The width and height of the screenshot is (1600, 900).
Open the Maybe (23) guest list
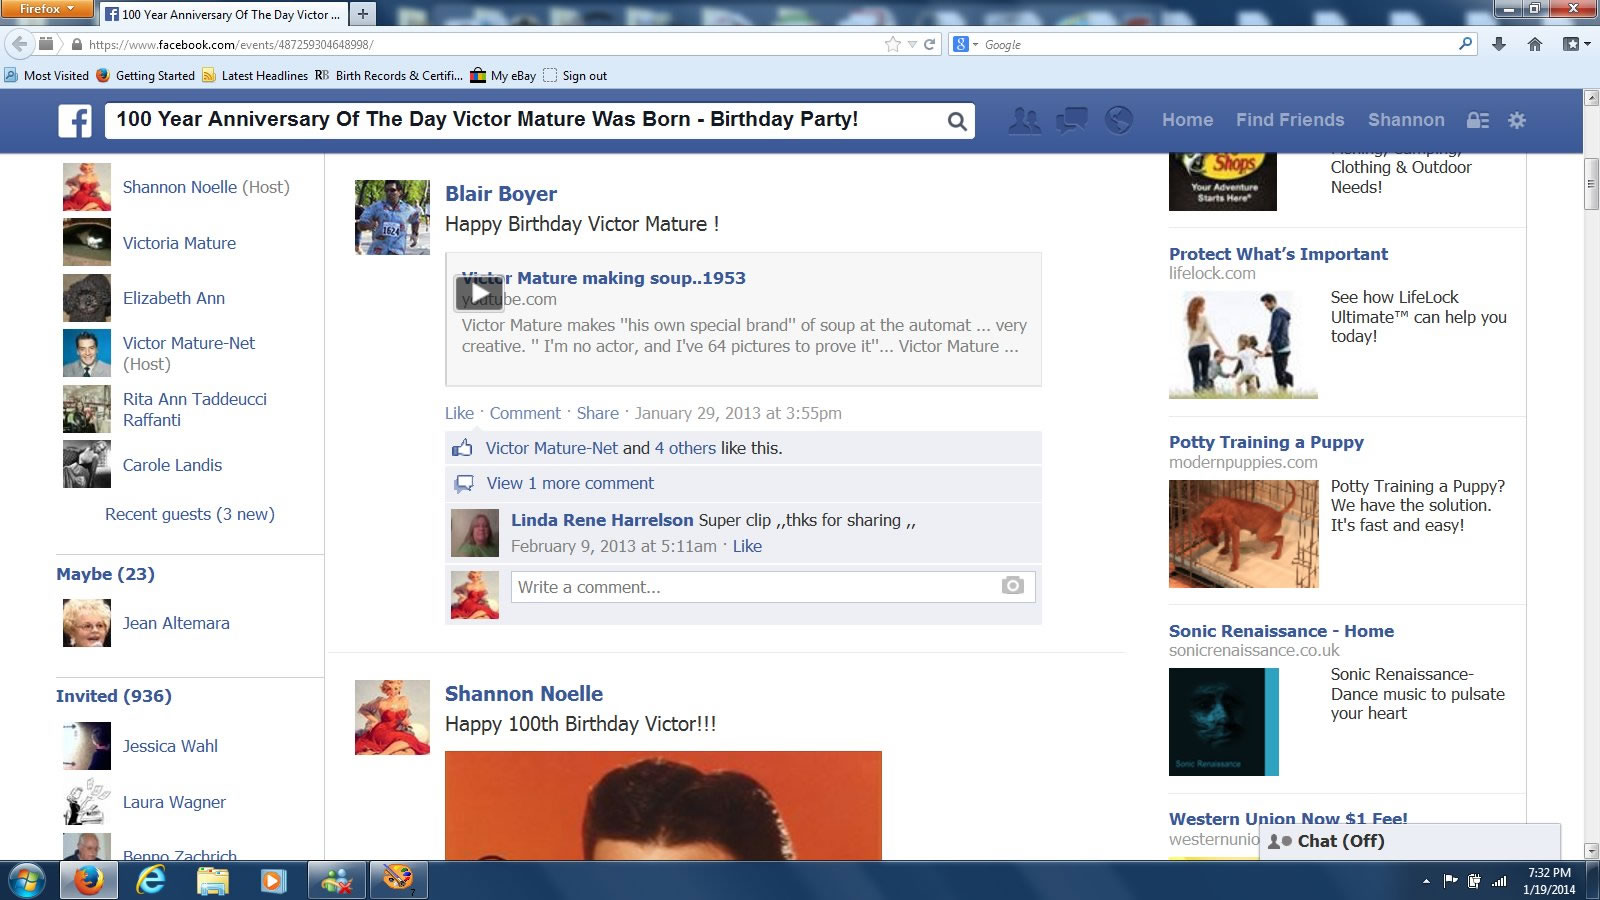[x=105, y=574]
